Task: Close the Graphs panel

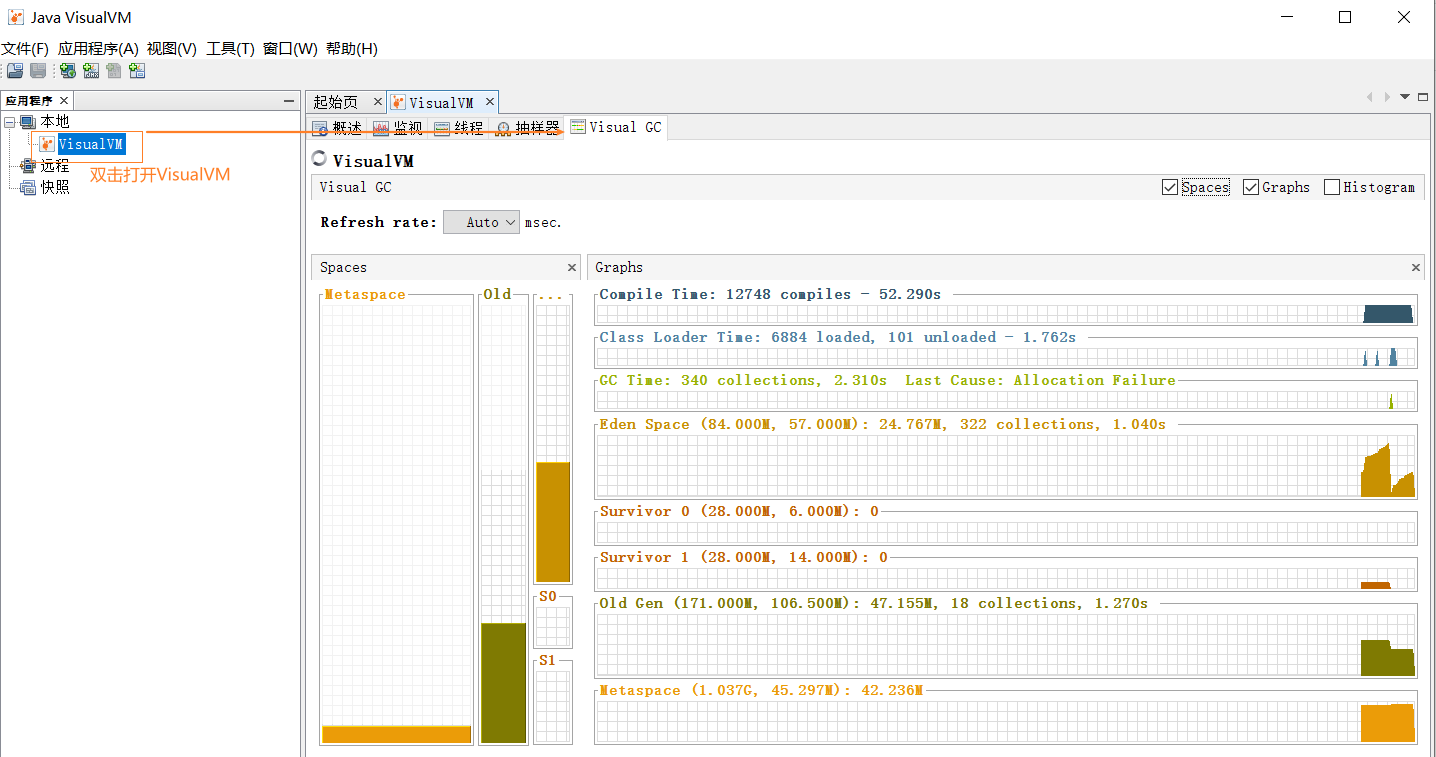Action: click(x=1416, y=268)
